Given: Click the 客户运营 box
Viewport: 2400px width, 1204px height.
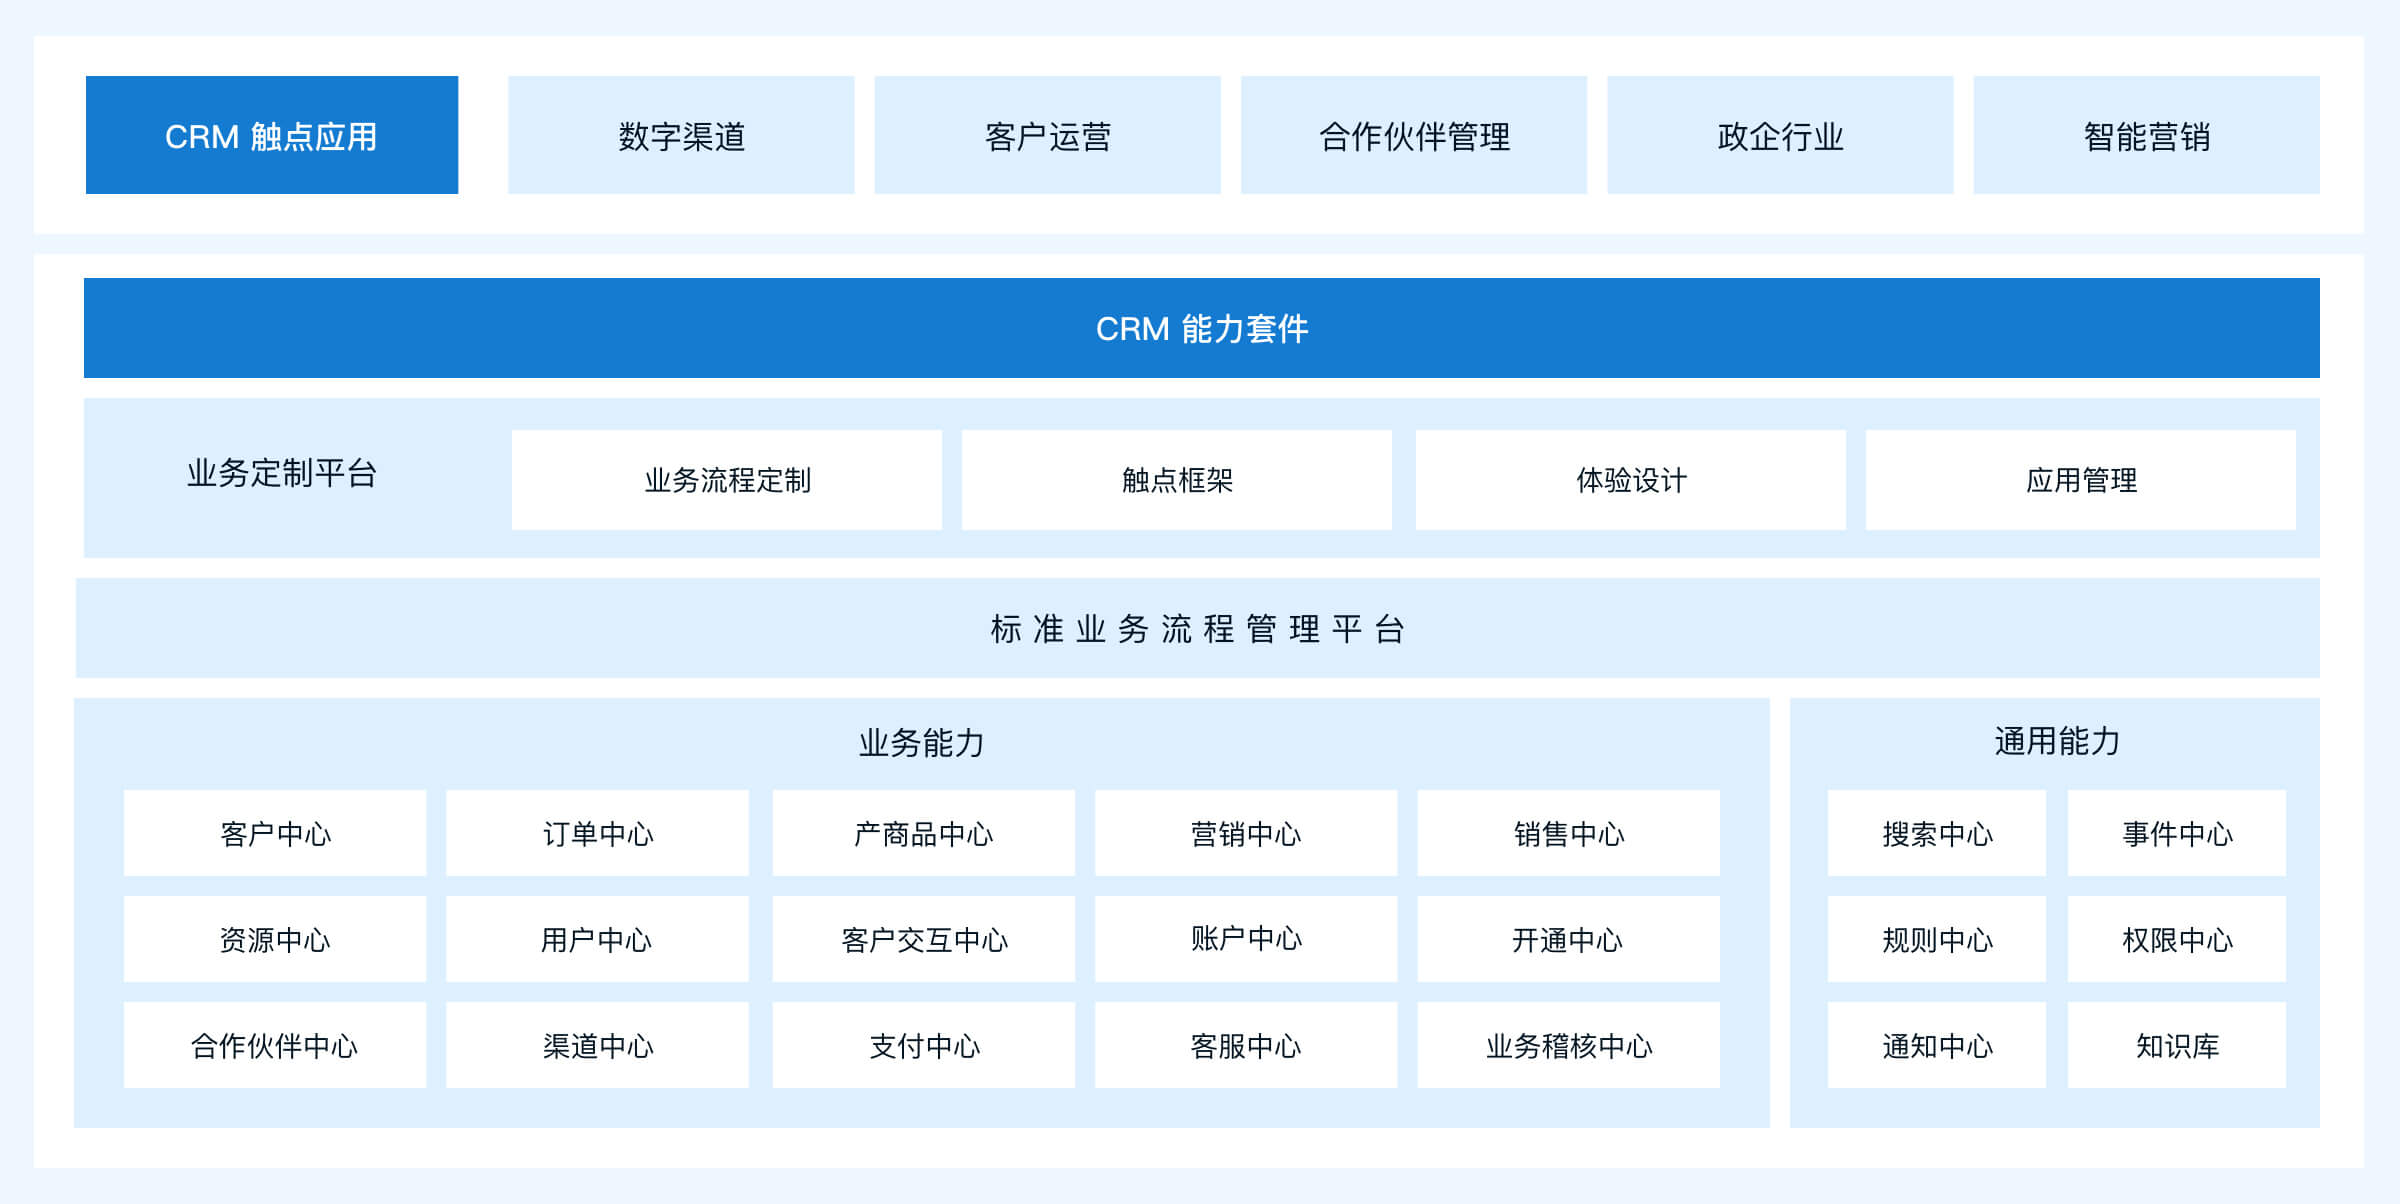Looking at the screenshot, I should click(1047, 135).
